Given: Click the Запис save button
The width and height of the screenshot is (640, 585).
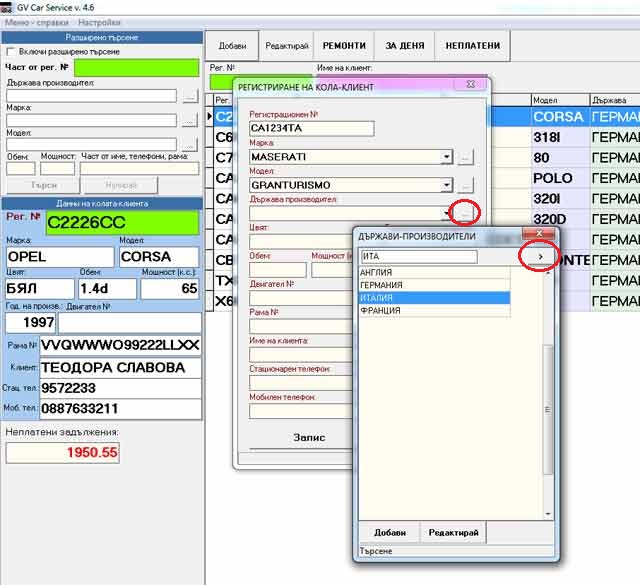Looking at the screenshot, I should (309, 438).
